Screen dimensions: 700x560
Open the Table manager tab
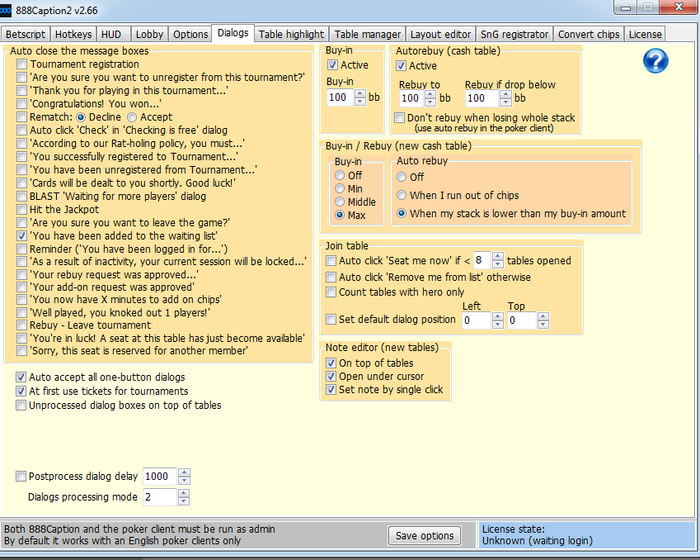click(368, 34)
